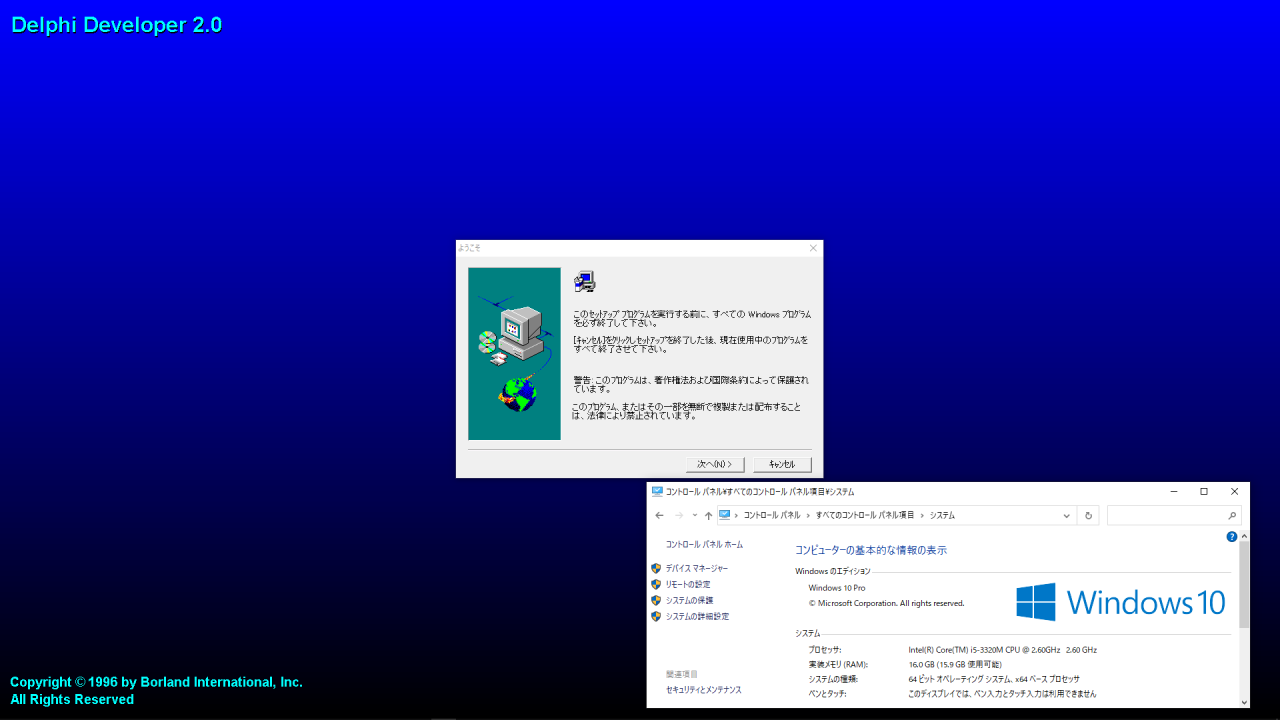The width and height of the screenshot is (1280, 720).
Task: Click shield icon beside リモートの設定
Action: click(656, 584)
